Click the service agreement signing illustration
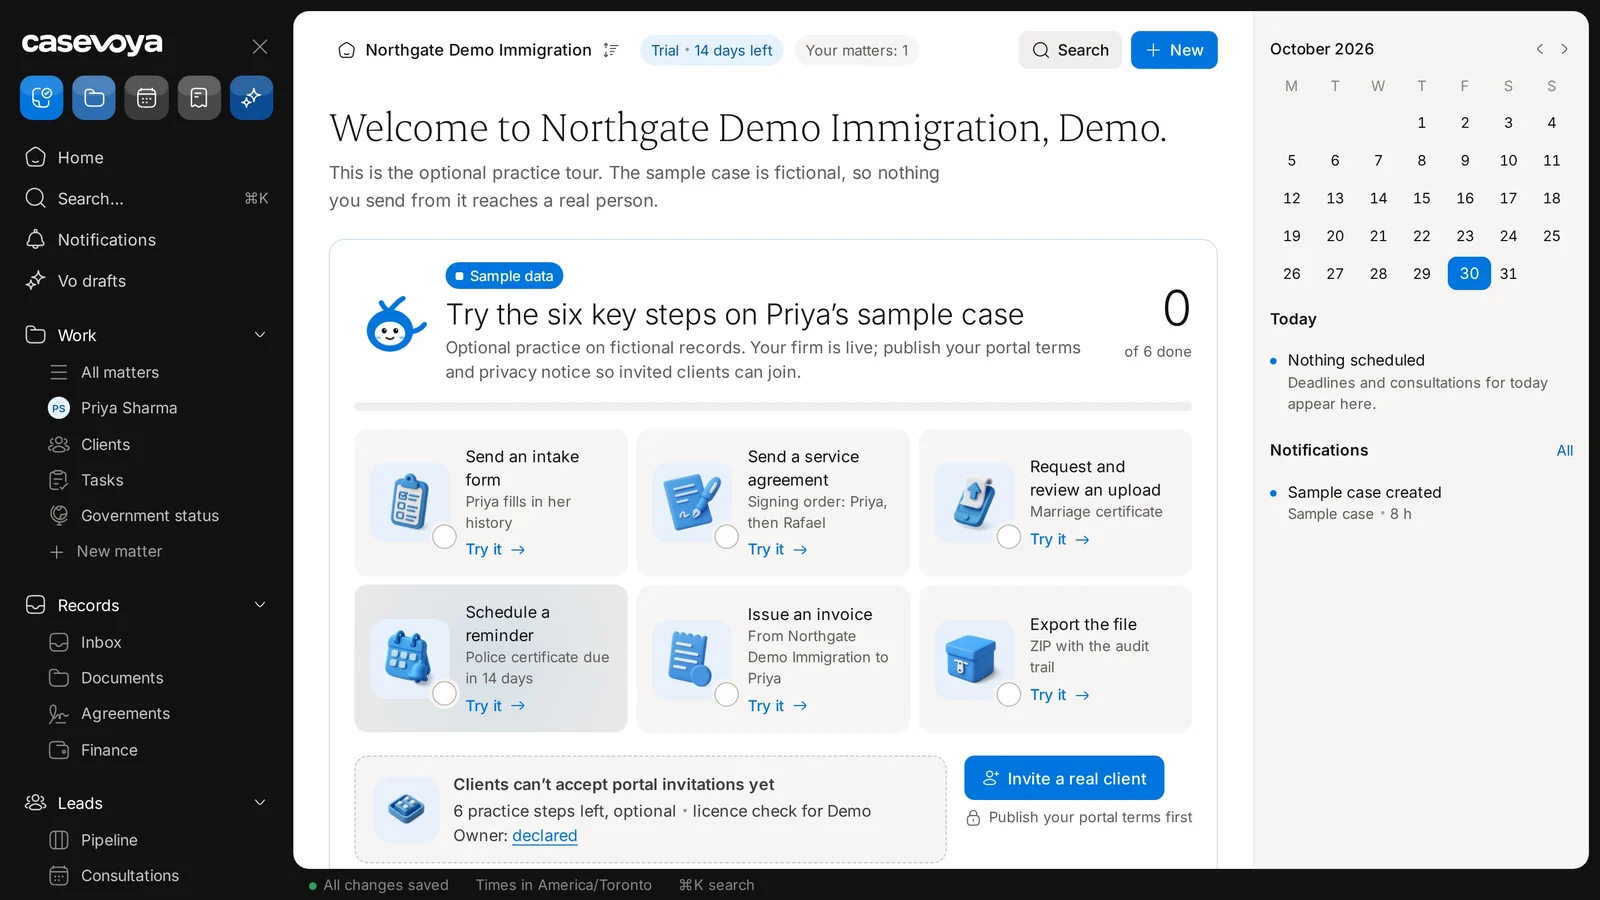Viewport: 1600px width, 900px height. 692,502
